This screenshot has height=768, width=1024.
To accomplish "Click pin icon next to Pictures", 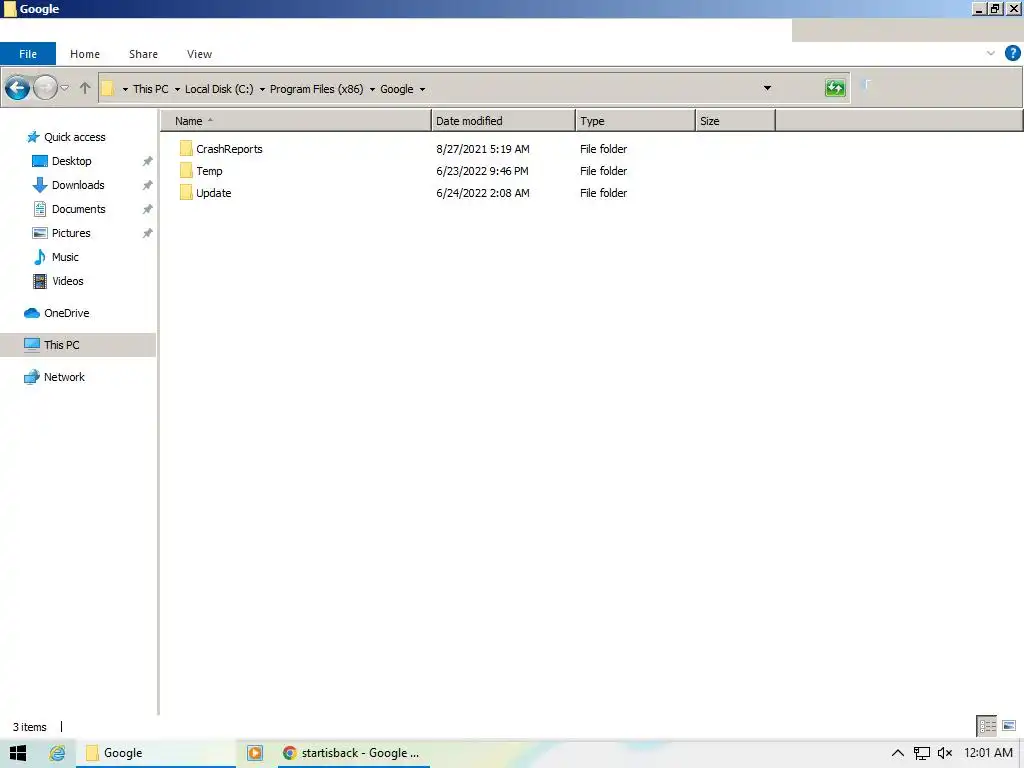I will (148, 233).
